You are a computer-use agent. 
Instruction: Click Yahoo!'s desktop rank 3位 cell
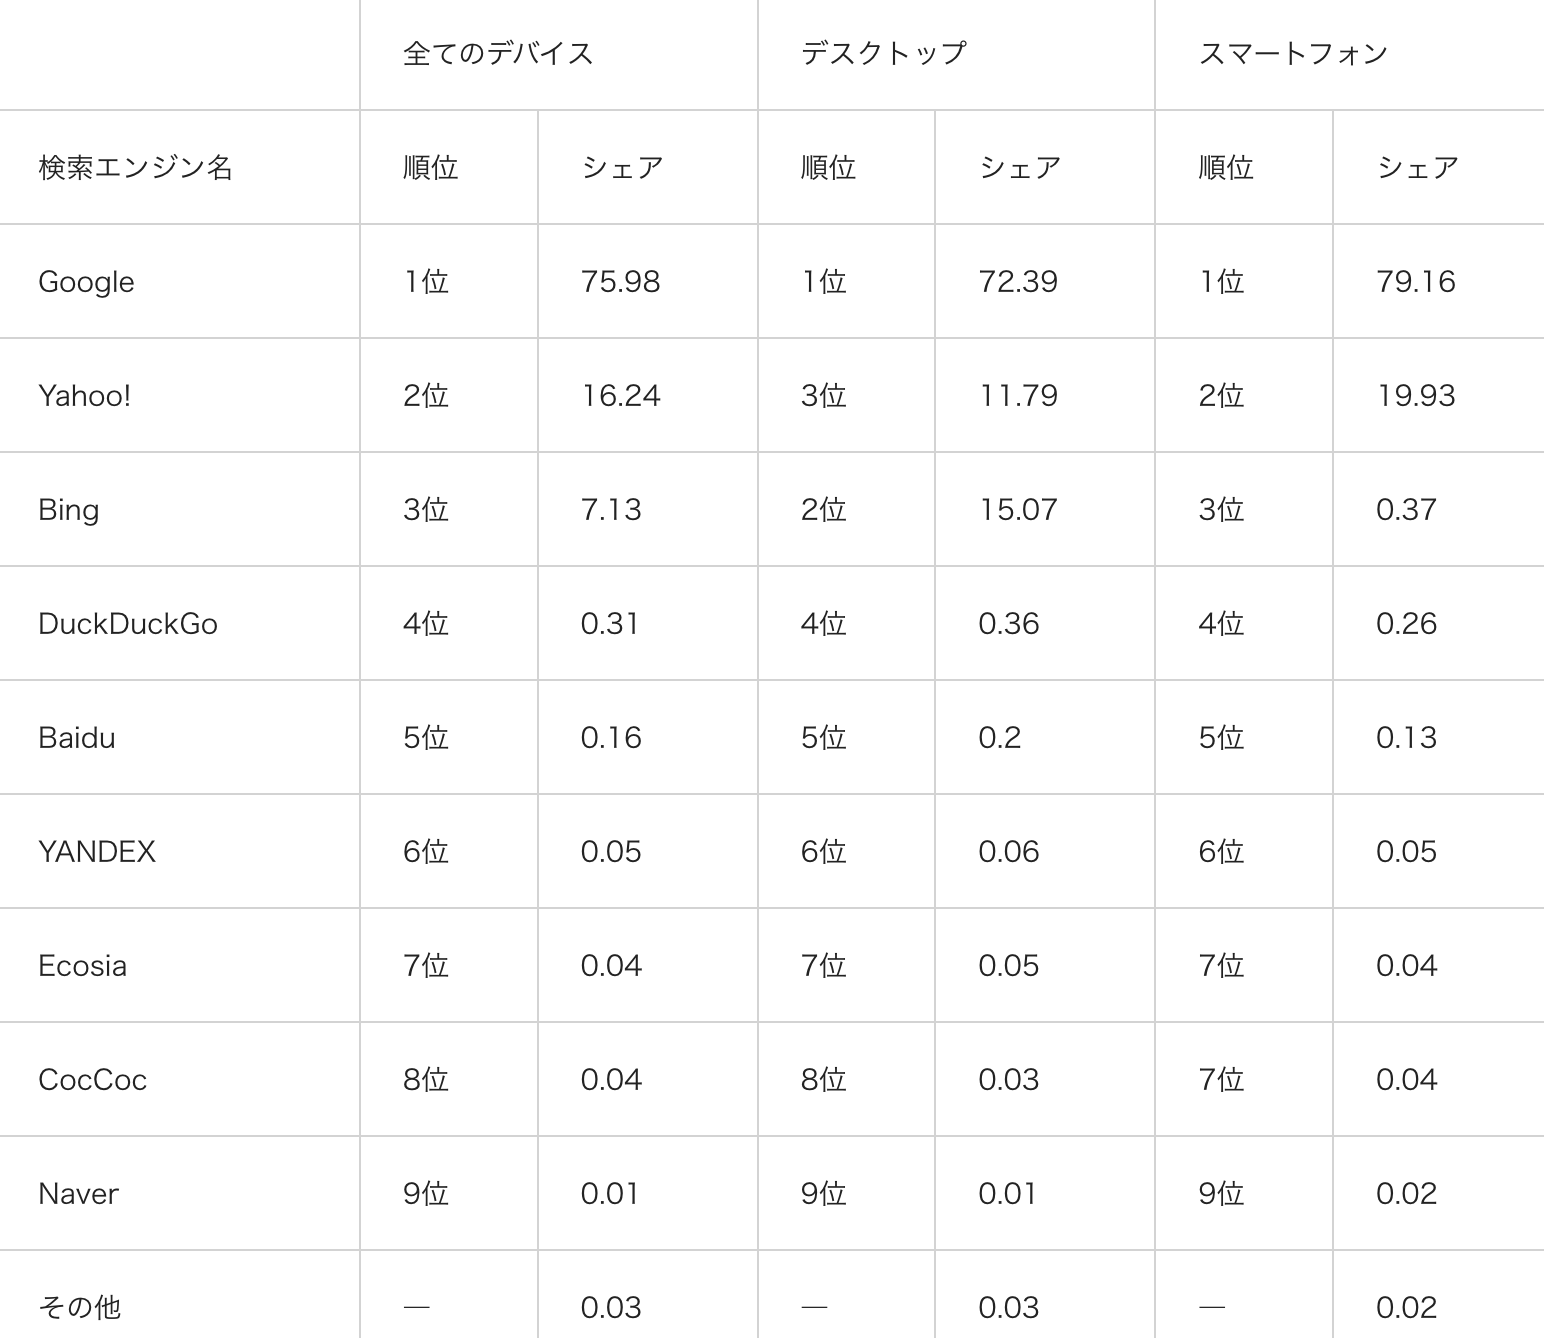[823, 396]
